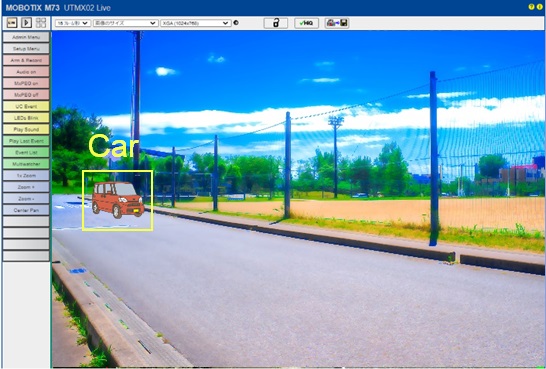Click the LEDs Blink softbutton

pyautogui.click(x=26, y=118)
